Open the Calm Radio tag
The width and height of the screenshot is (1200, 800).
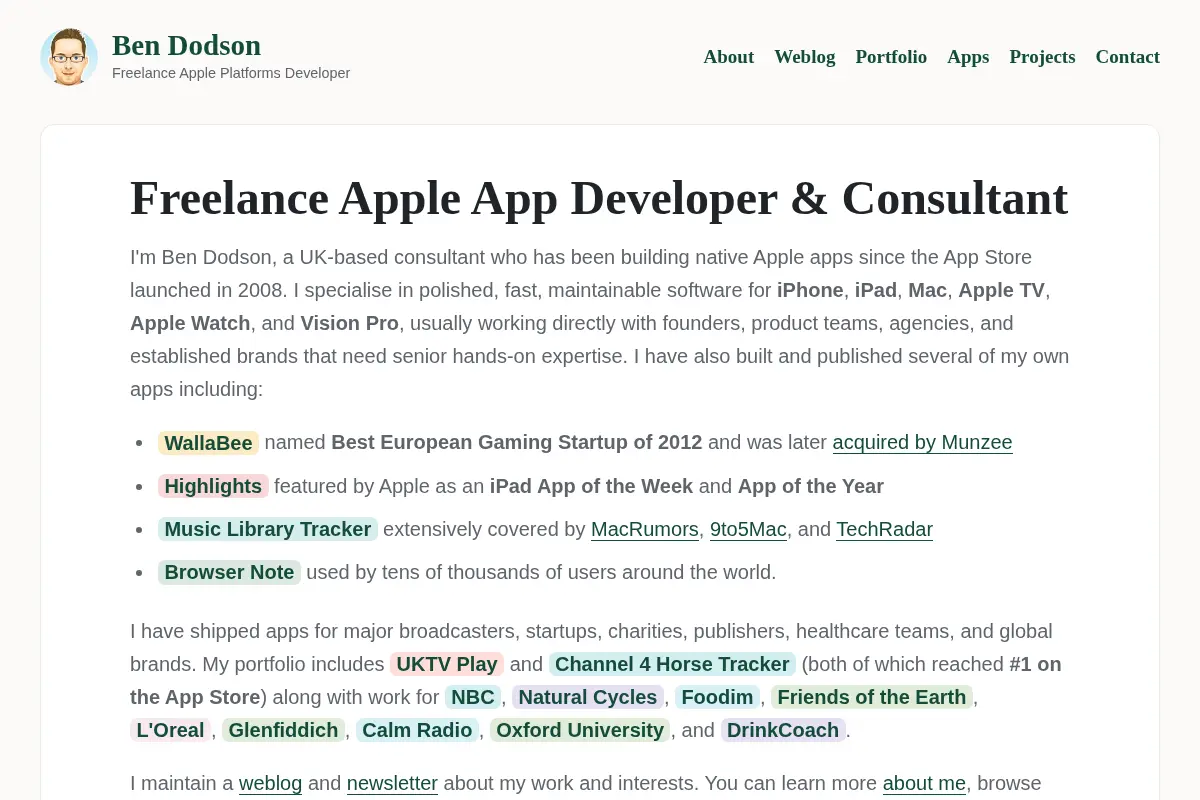pos(417,730)
